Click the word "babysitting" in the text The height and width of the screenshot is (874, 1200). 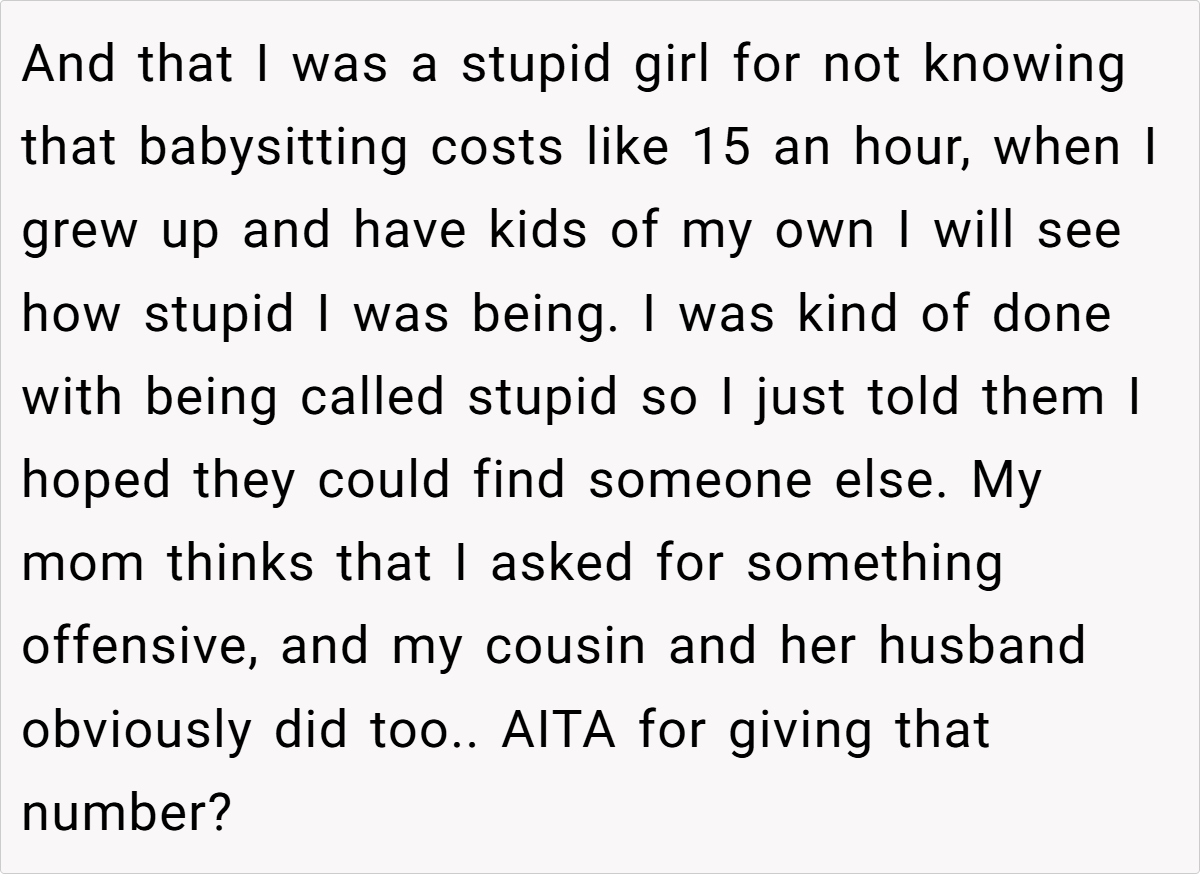point(273,149)
